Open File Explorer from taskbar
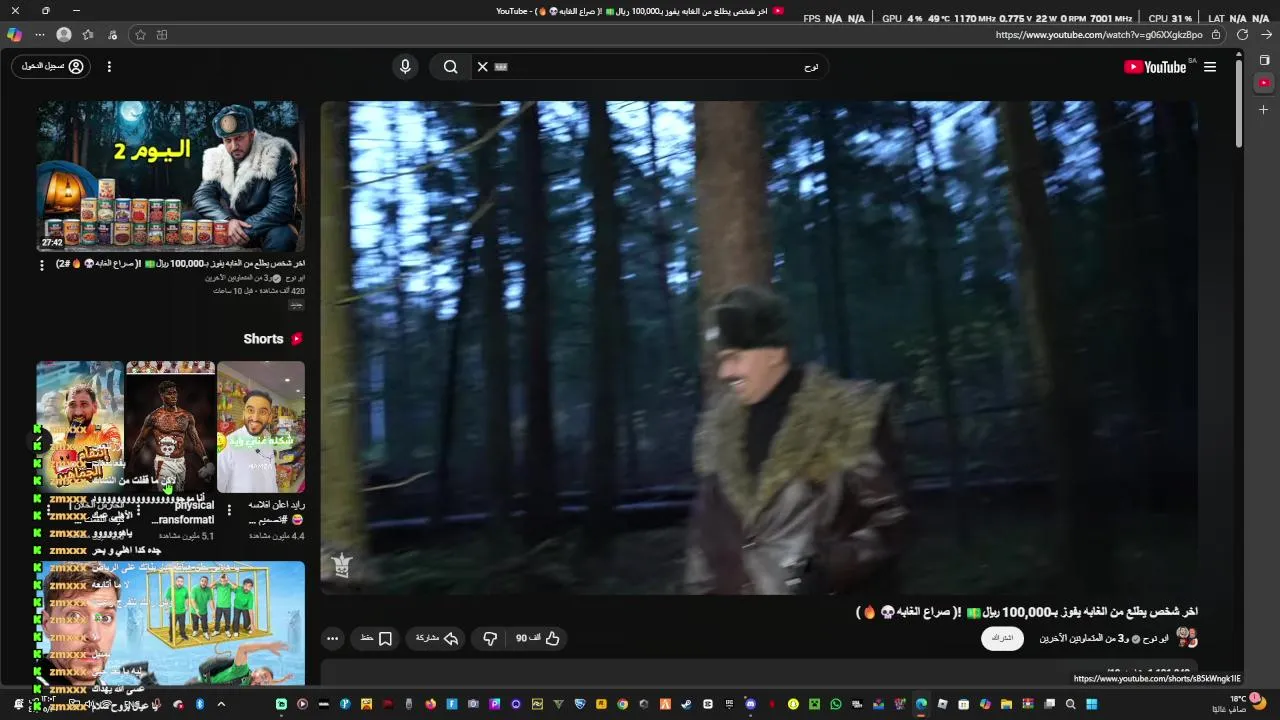1280x720 pixels. point(1007,704)
